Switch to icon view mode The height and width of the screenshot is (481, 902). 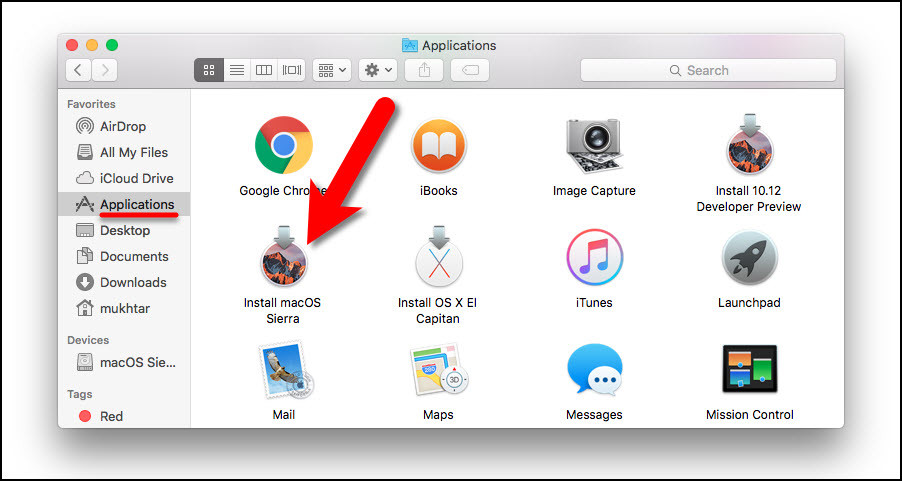click(x=209, y=70)
